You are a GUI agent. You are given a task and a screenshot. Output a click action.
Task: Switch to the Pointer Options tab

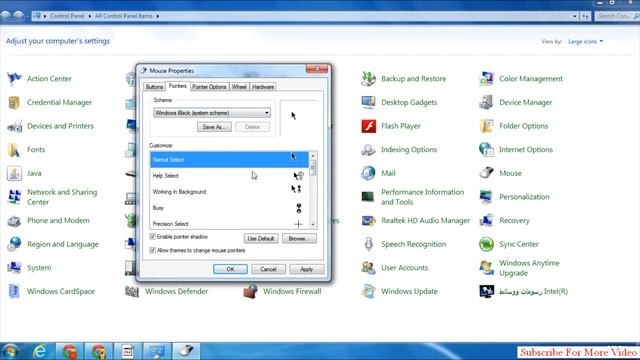point(209,87)
